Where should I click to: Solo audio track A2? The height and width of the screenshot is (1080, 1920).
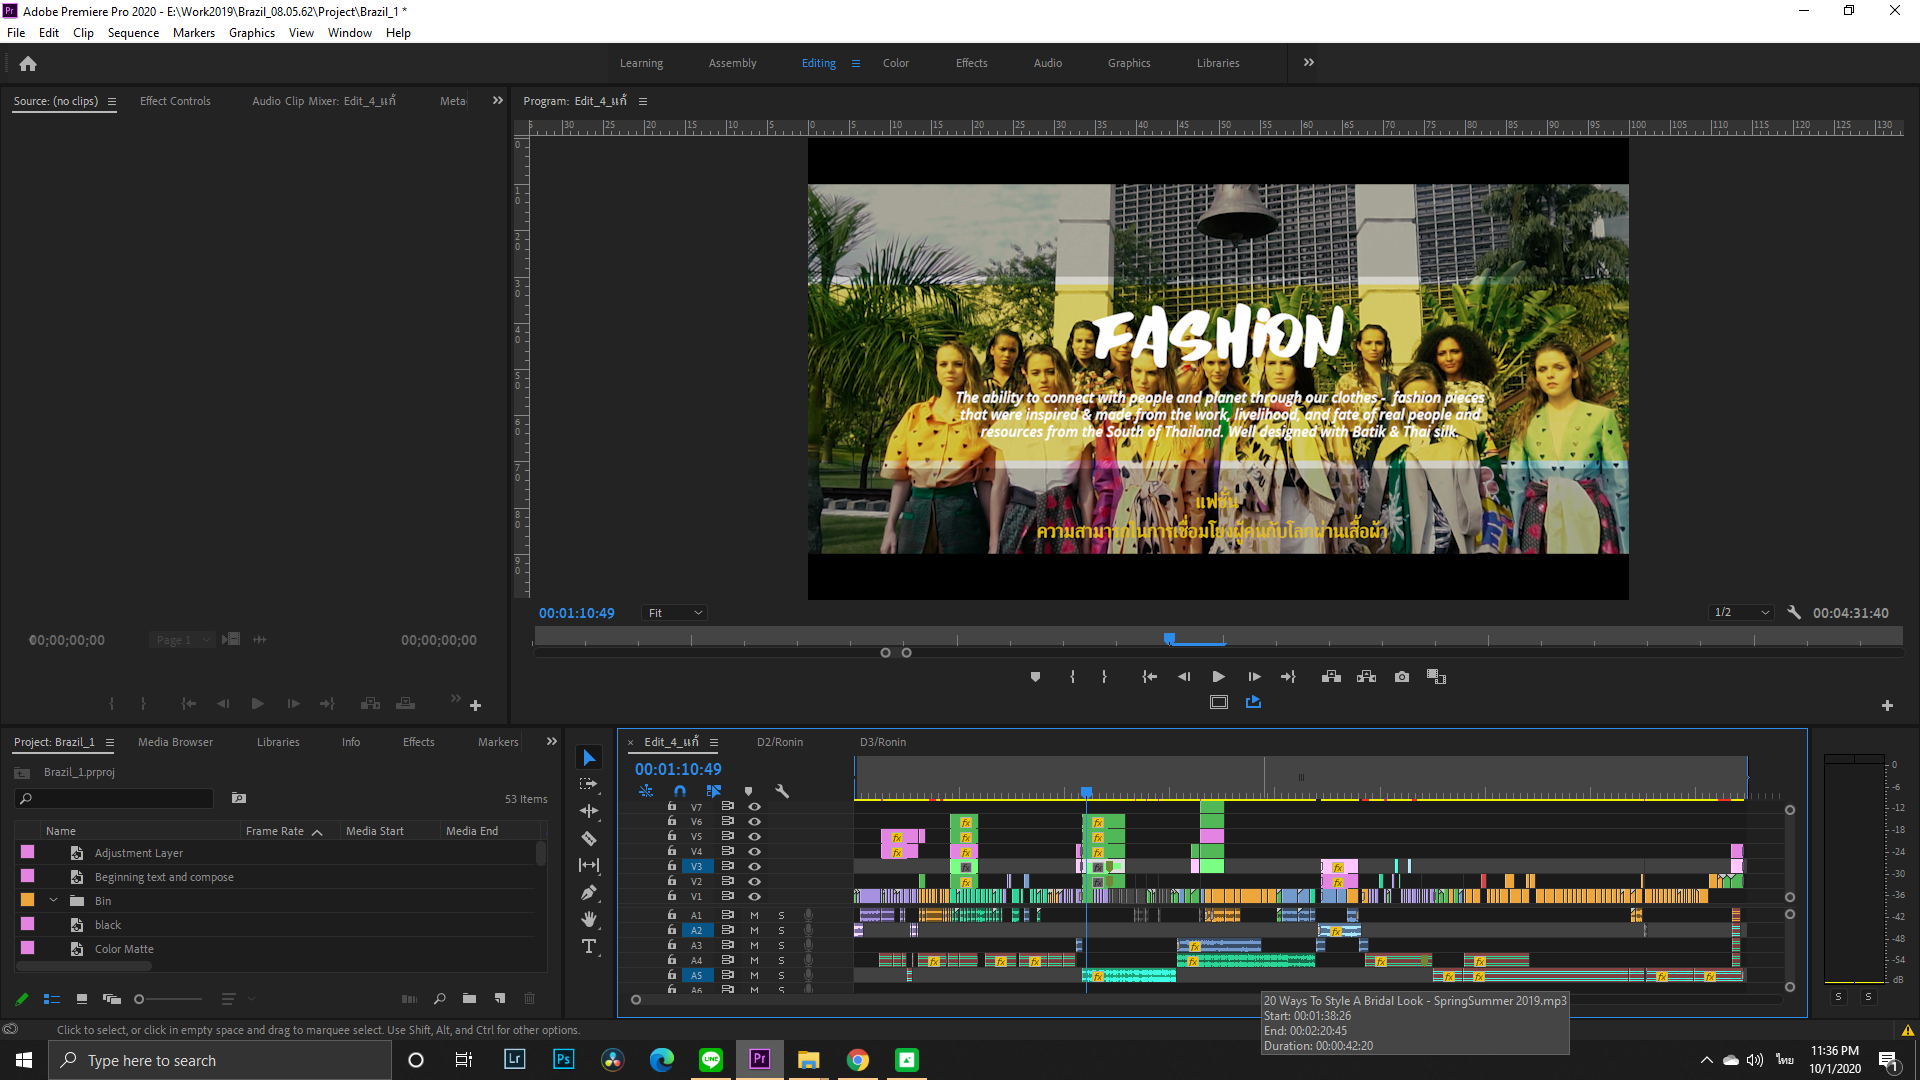click(782, 930)
